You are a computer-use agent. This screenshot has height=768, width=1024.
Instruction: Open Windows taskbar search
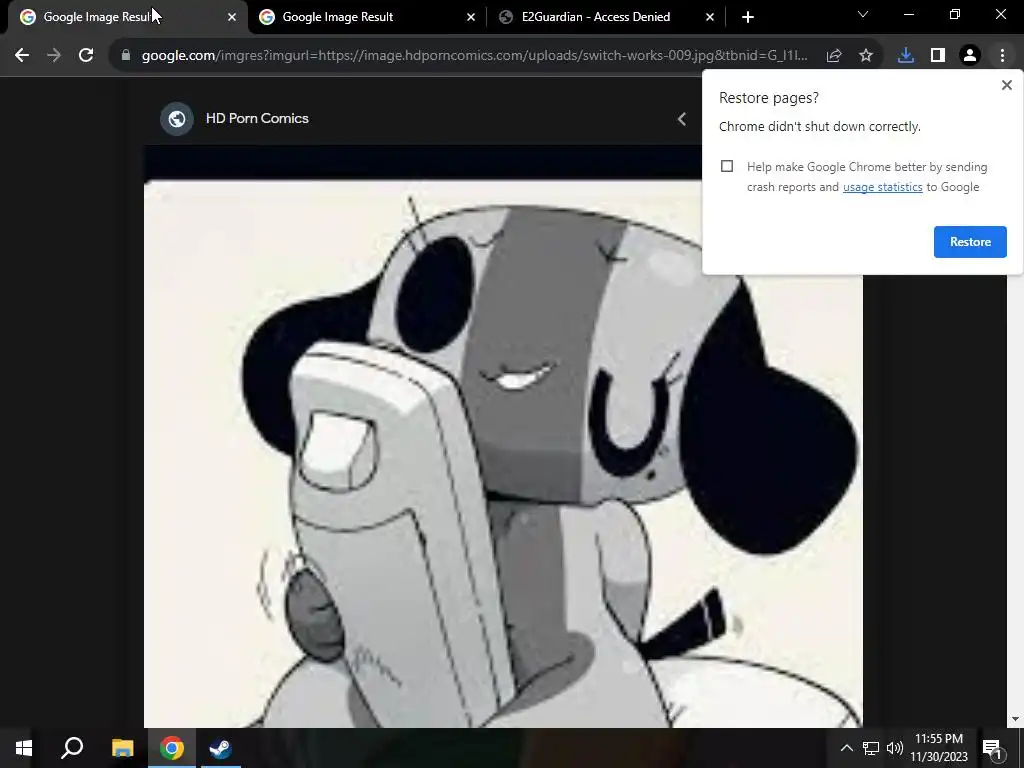[x=72, y=748]
